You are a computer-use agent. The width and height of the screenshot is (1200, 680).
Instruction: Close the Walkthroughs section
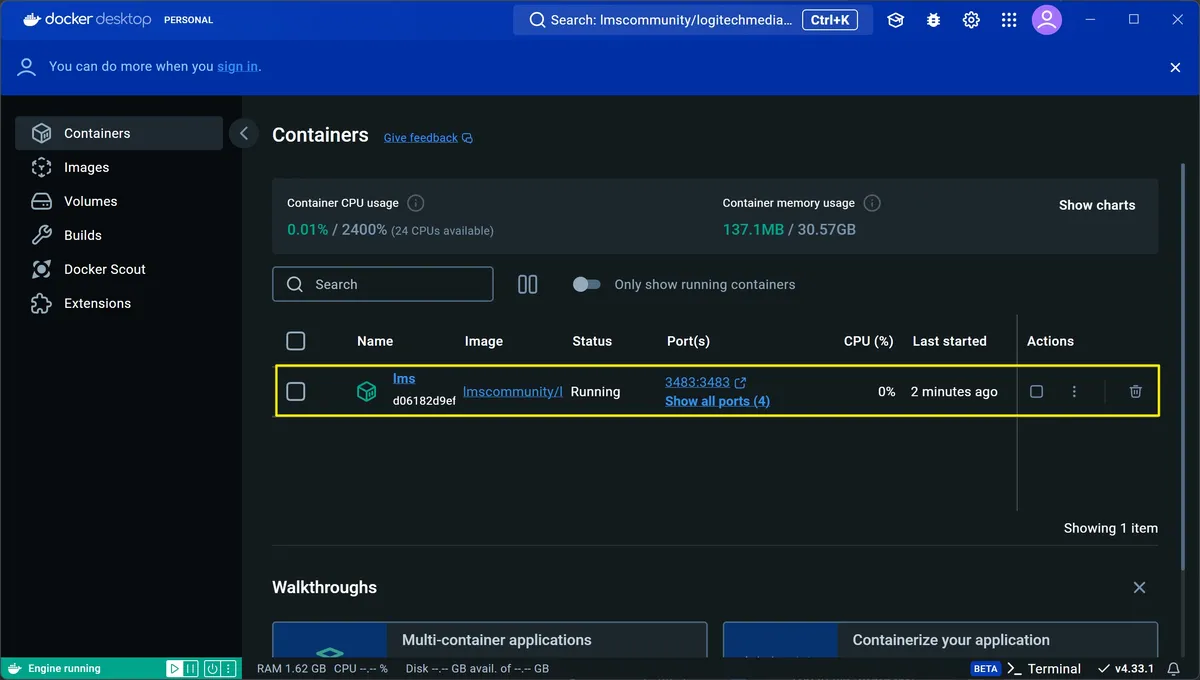pyautogui.click(x=1139, y=588)
